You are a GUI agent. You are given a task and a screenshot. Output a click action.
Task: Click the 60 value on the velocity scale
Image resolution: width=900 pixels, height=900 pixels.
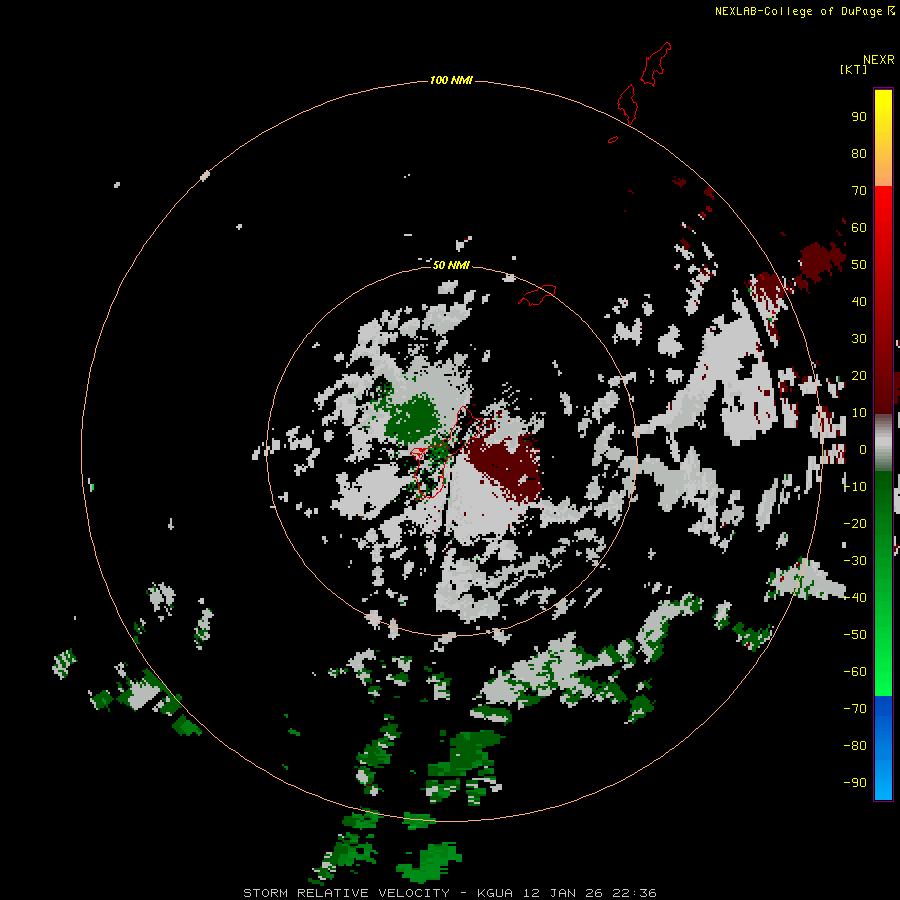click(859, 228)
